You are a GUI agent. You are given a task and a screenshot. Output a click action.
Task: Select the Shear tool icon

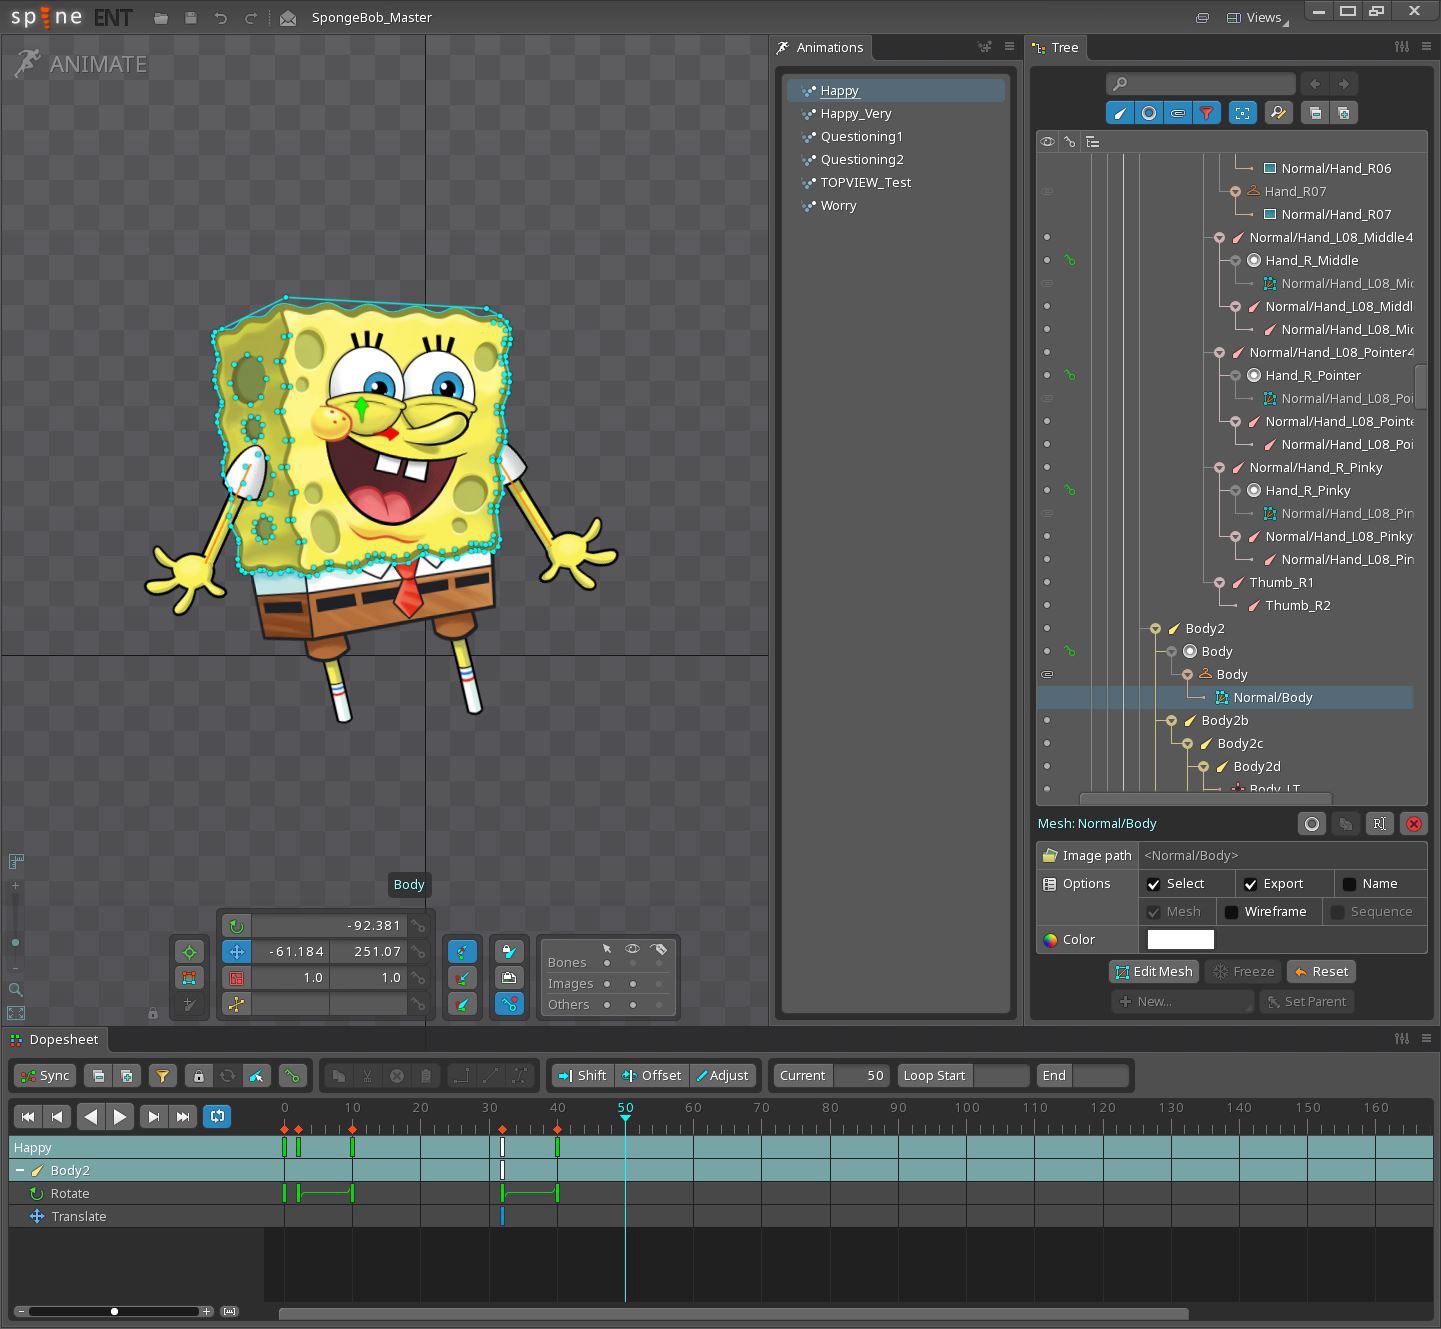coord(236,1004)
